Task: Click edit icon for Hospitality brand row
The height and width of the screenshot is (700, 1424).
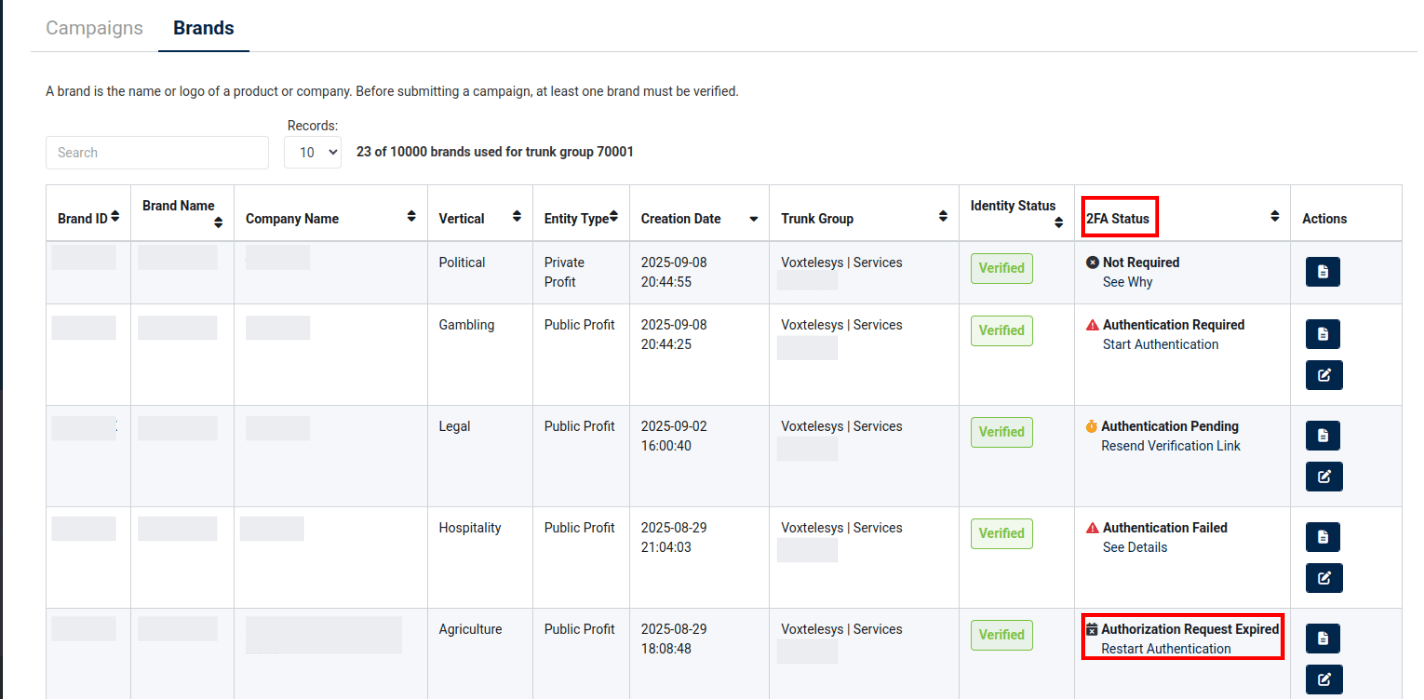Action: (x=1323, y=578)
